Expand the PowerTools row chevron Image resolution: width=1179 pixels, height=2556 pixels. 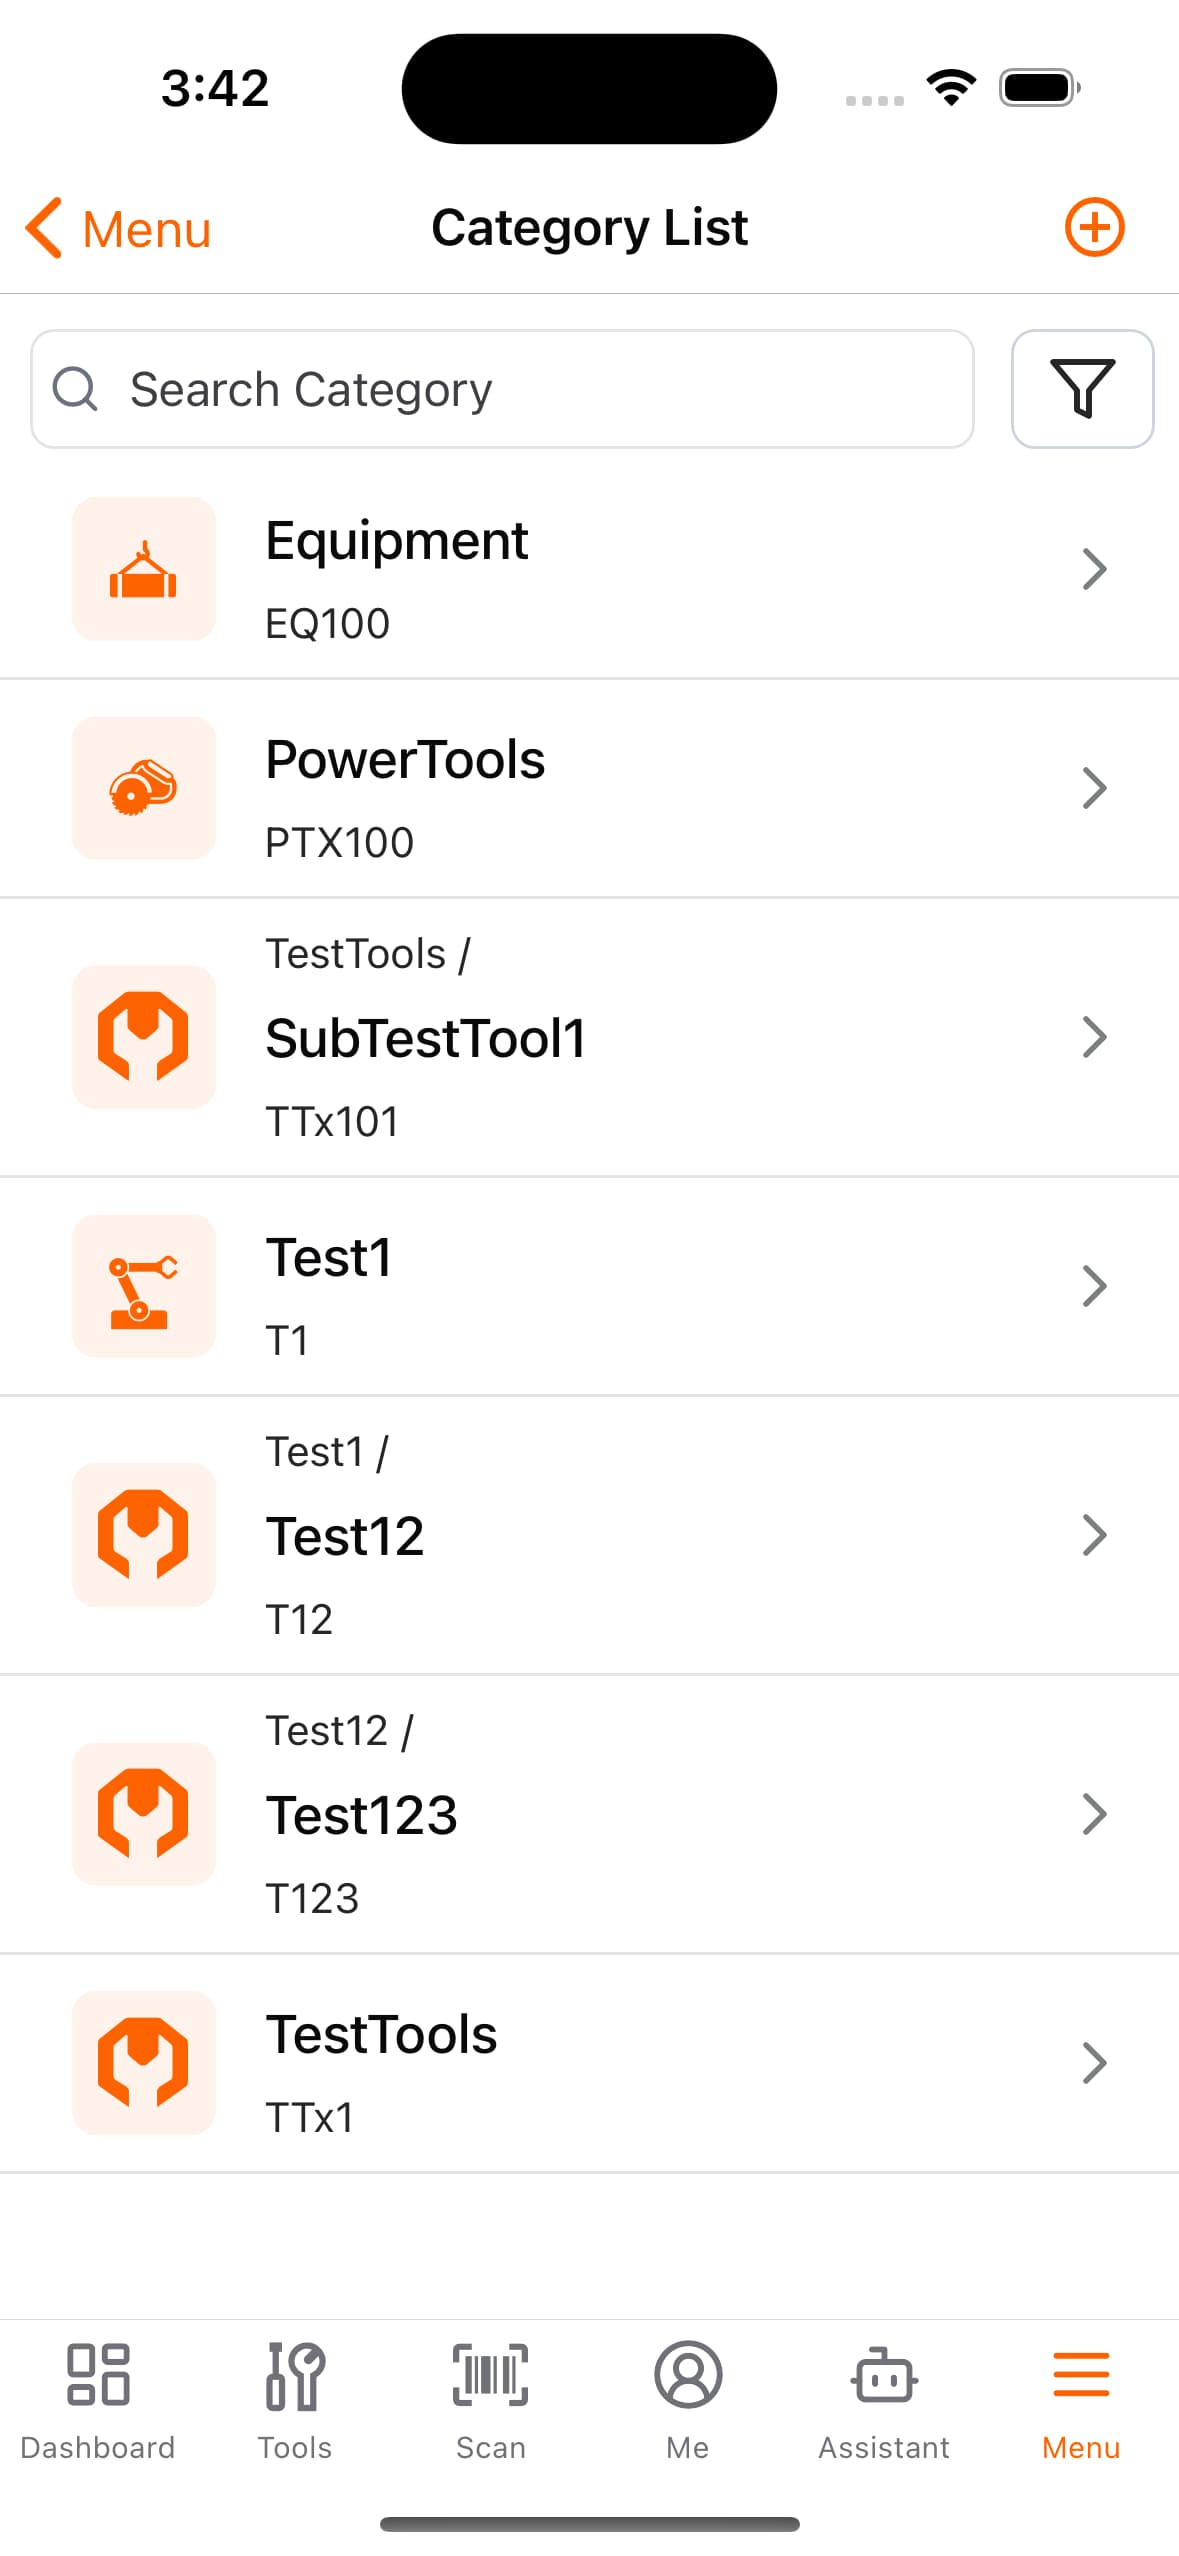(x=1094, y=788)
